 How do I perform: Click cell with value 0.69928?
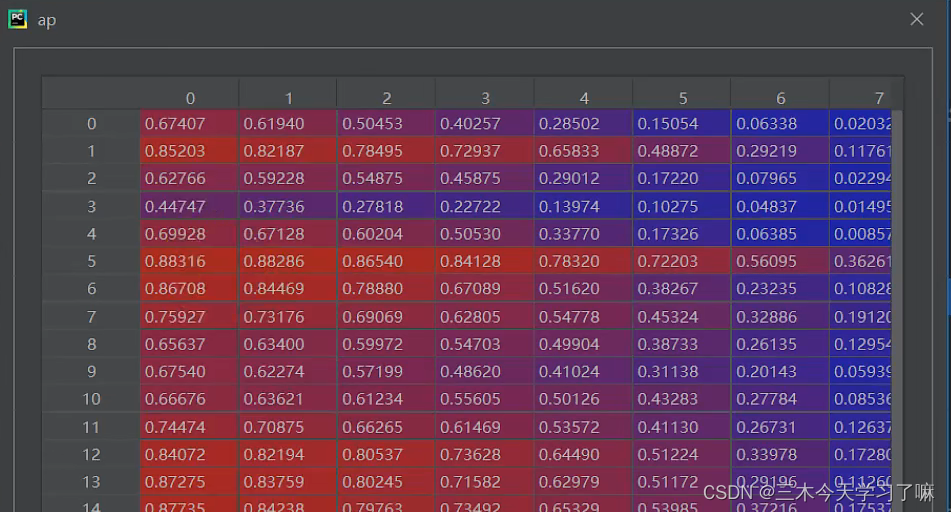coord(189,234)
